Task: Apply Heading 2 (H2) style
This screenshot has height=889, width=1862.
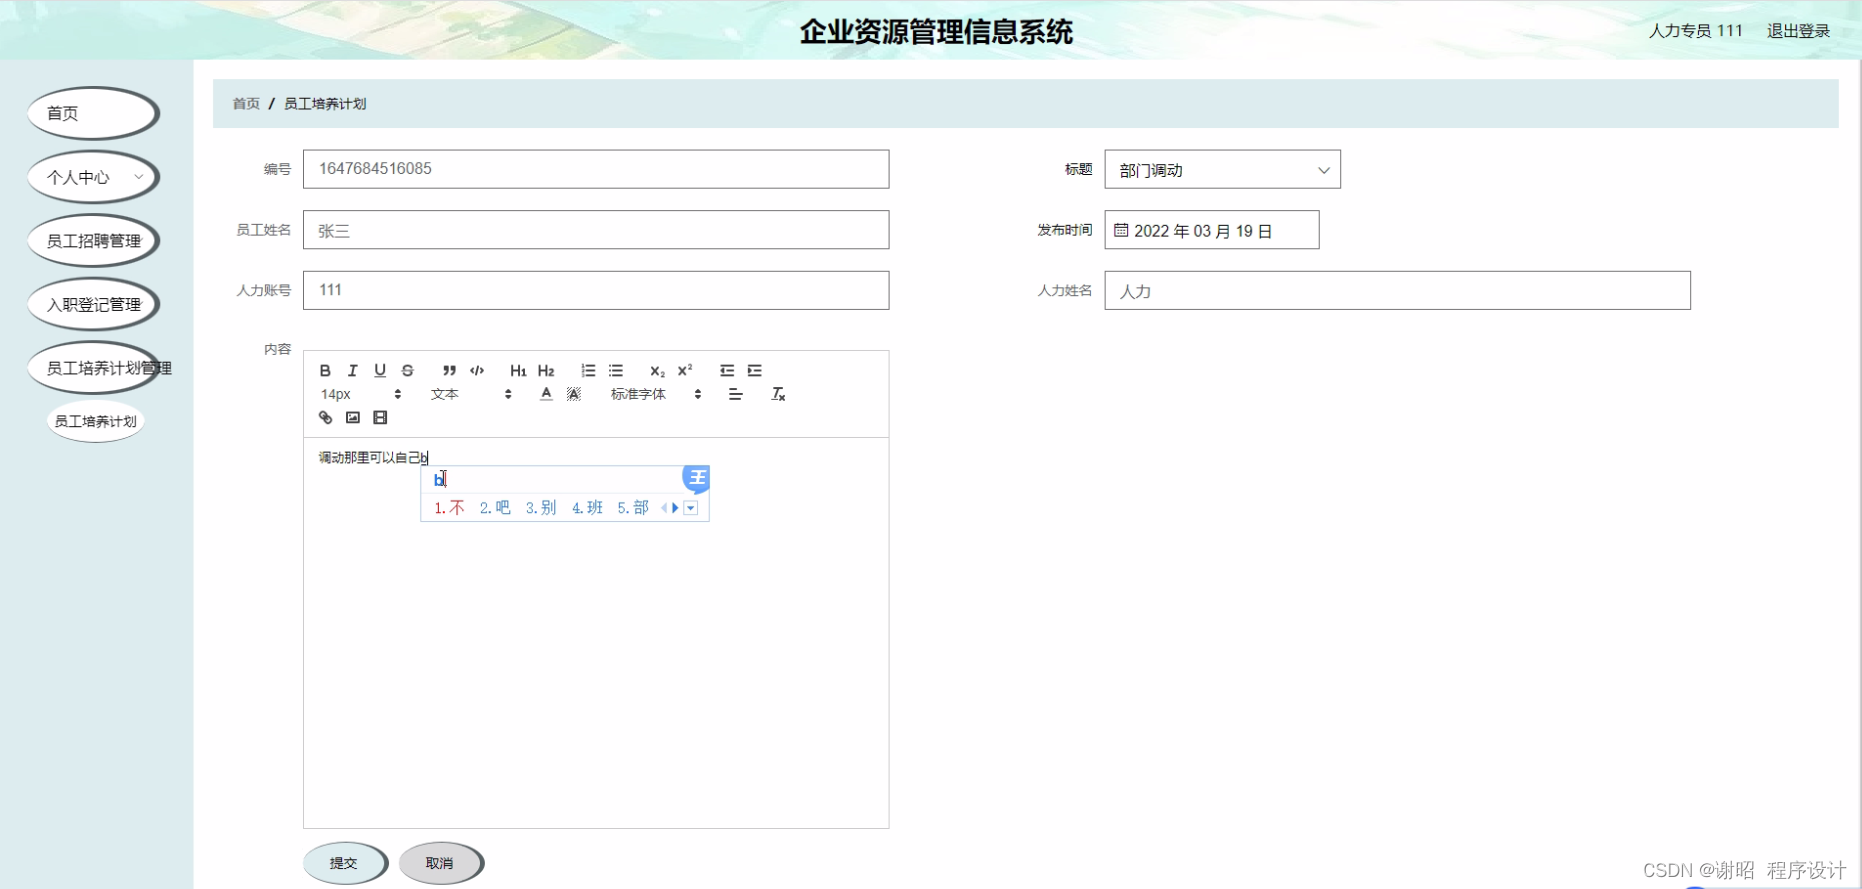Action: tap(546, 370)
